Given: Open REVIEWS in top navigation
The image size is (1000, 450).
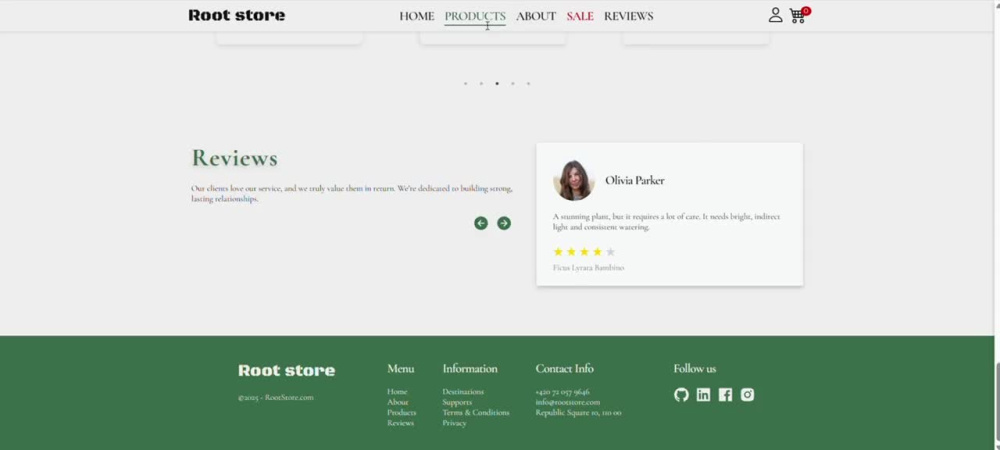Looking at the screenshot, I should tap(629, 17).
